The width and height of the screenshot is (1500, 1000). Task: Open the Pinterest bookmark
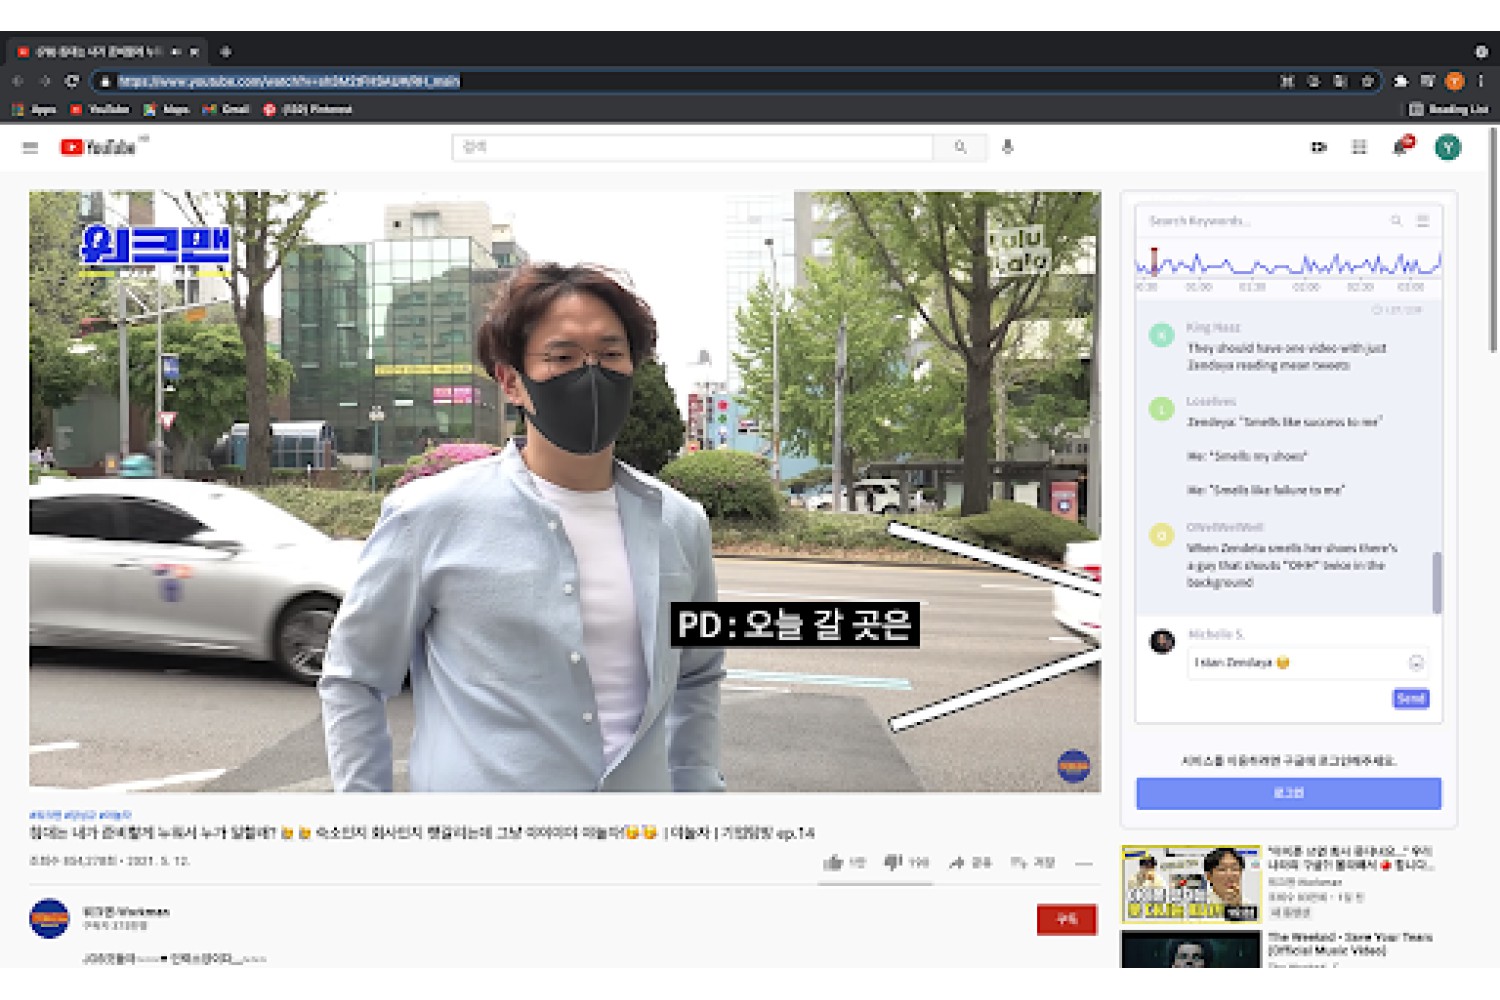[308, 109]
